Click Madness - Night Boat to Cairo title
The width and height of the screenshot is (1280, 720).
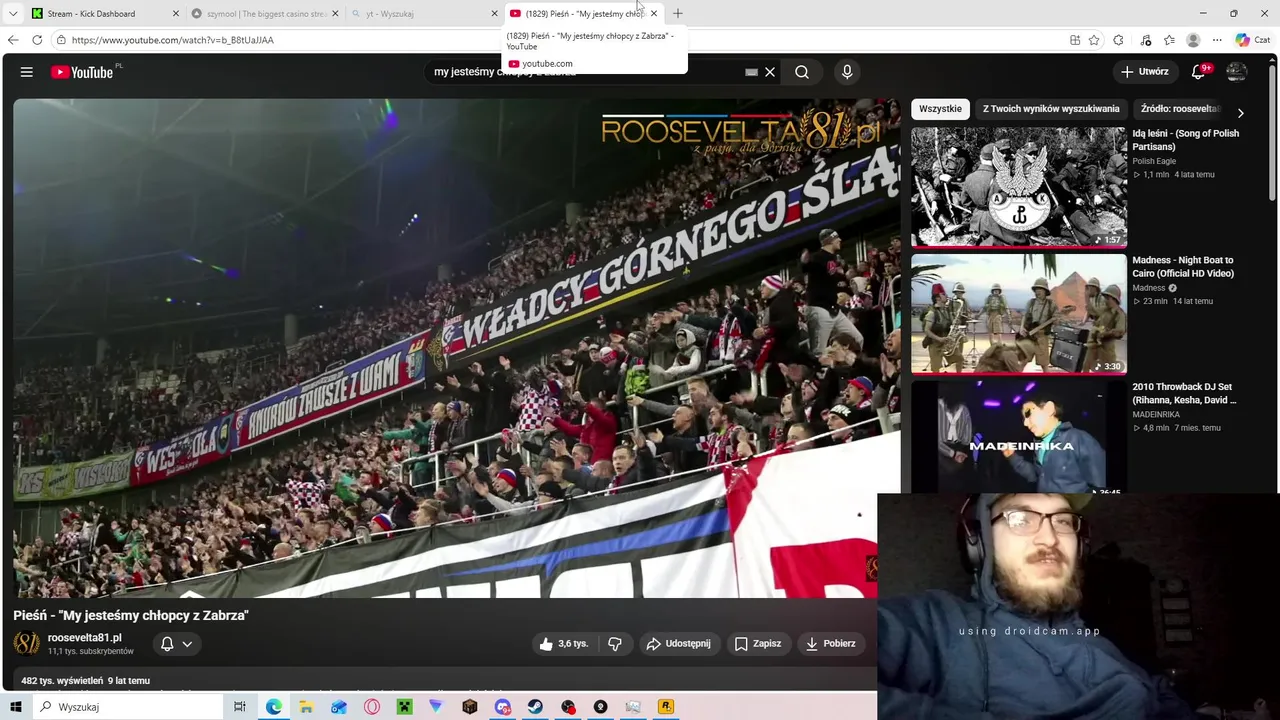click(1183, 267)
